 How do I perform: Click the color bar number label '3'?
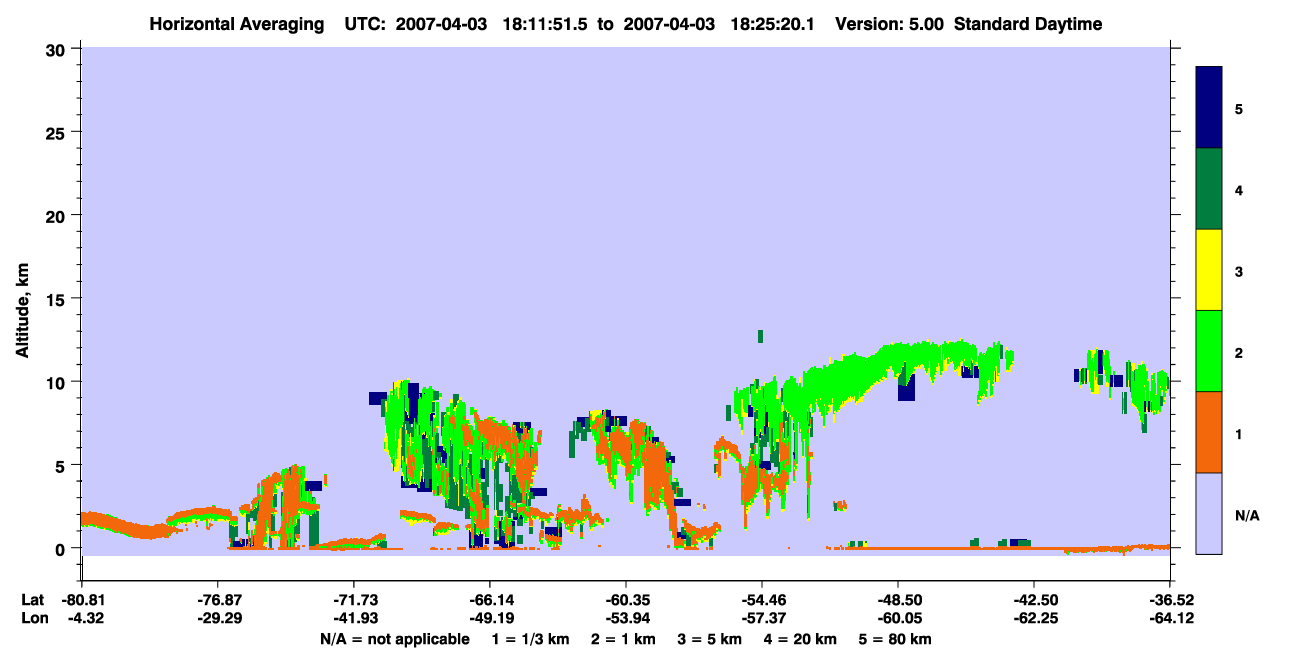[x=1239, y=271]
